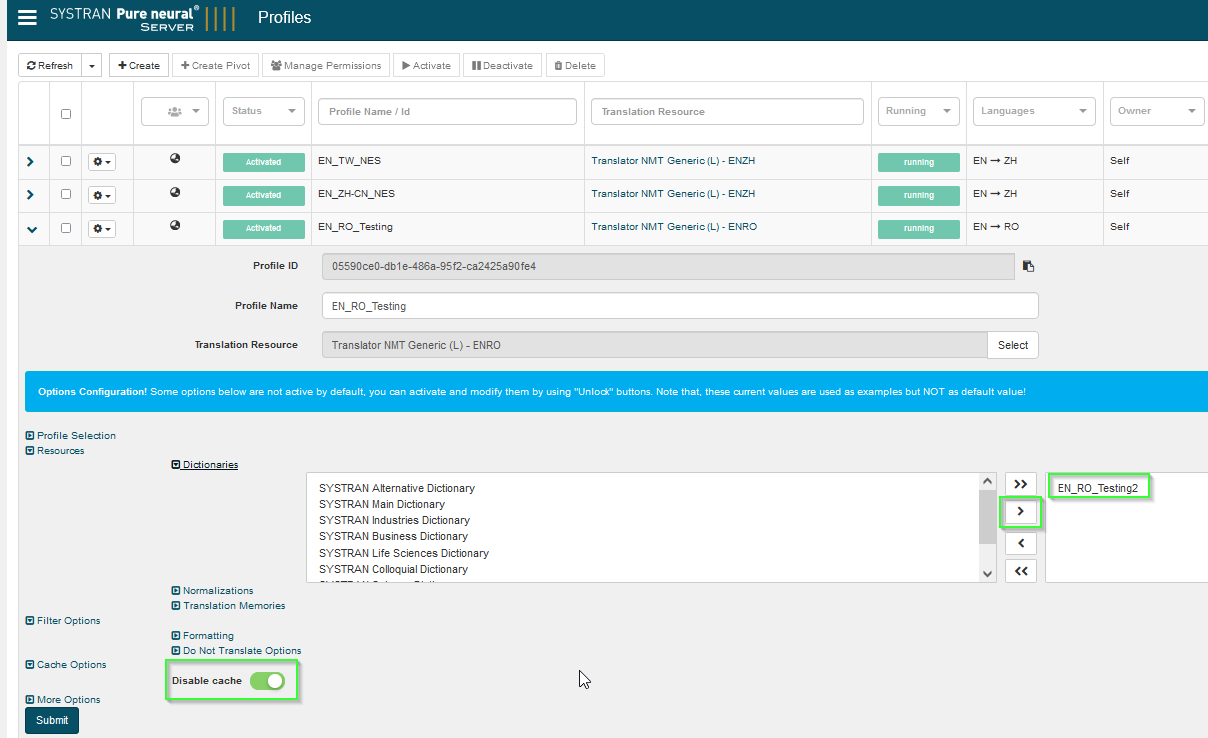Click Create Pivot button
Viewport: 1208px width, 738px height.
pyautogui.click(x=215, y=65)
